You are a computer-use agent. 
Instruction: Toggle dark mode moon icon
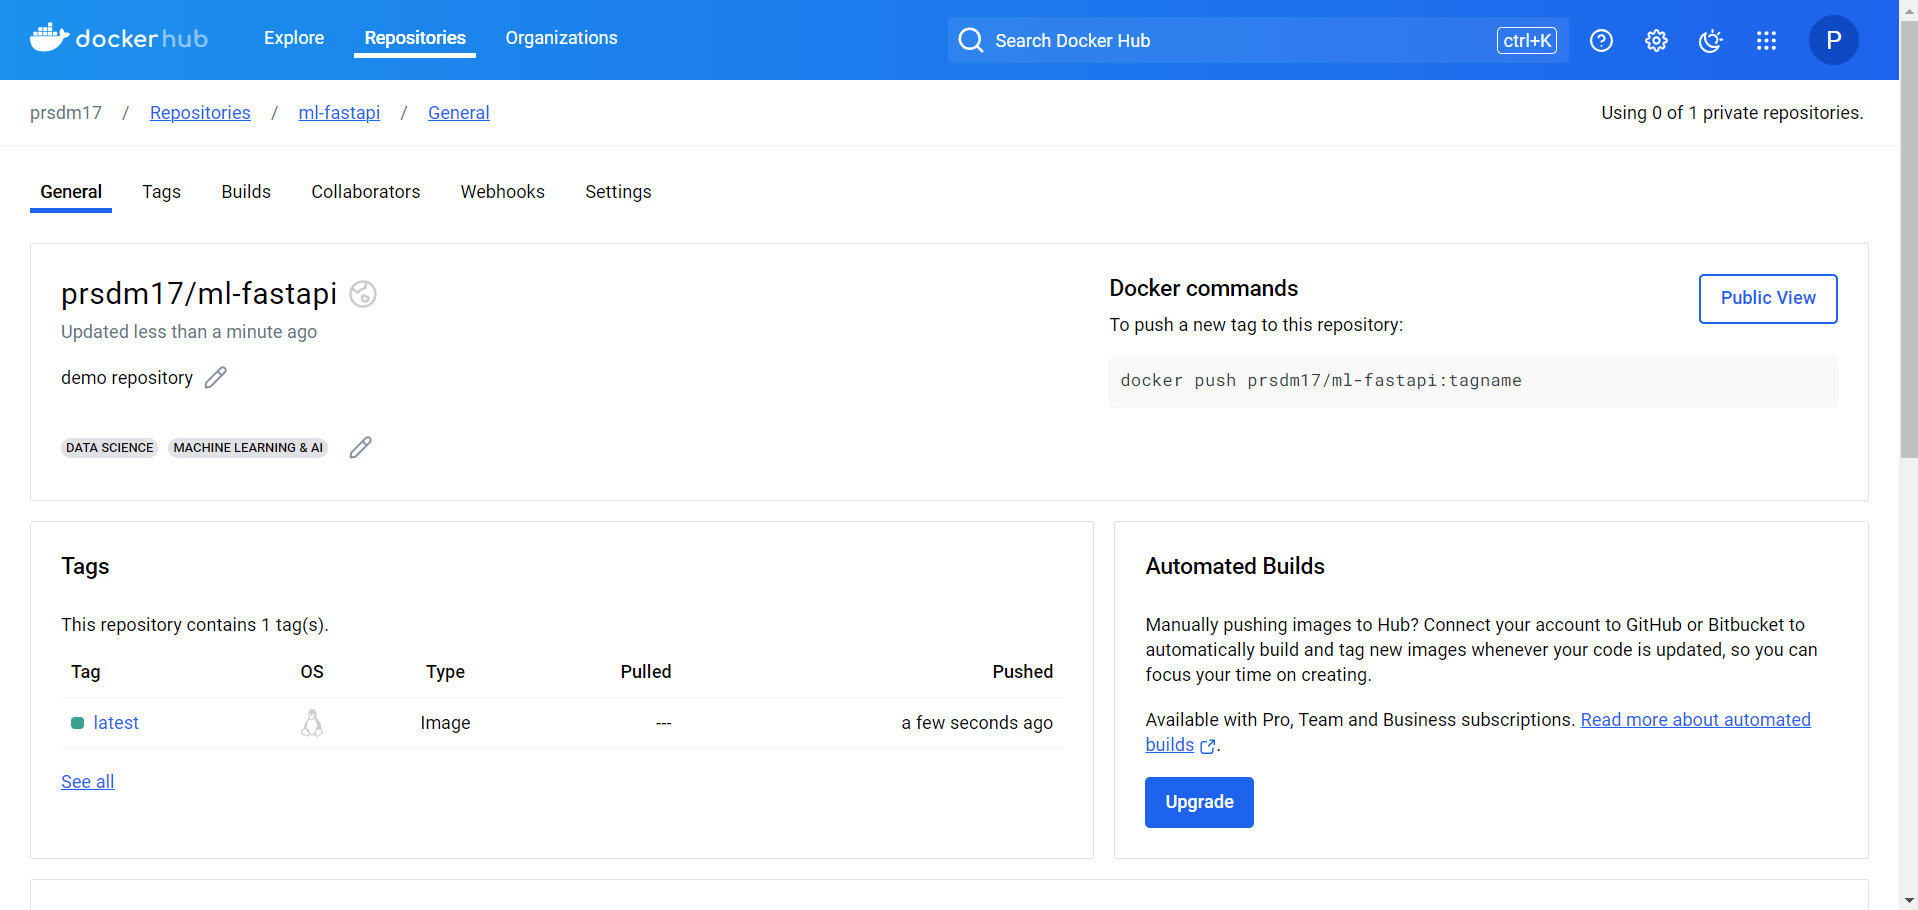[x=1711, y=40]
